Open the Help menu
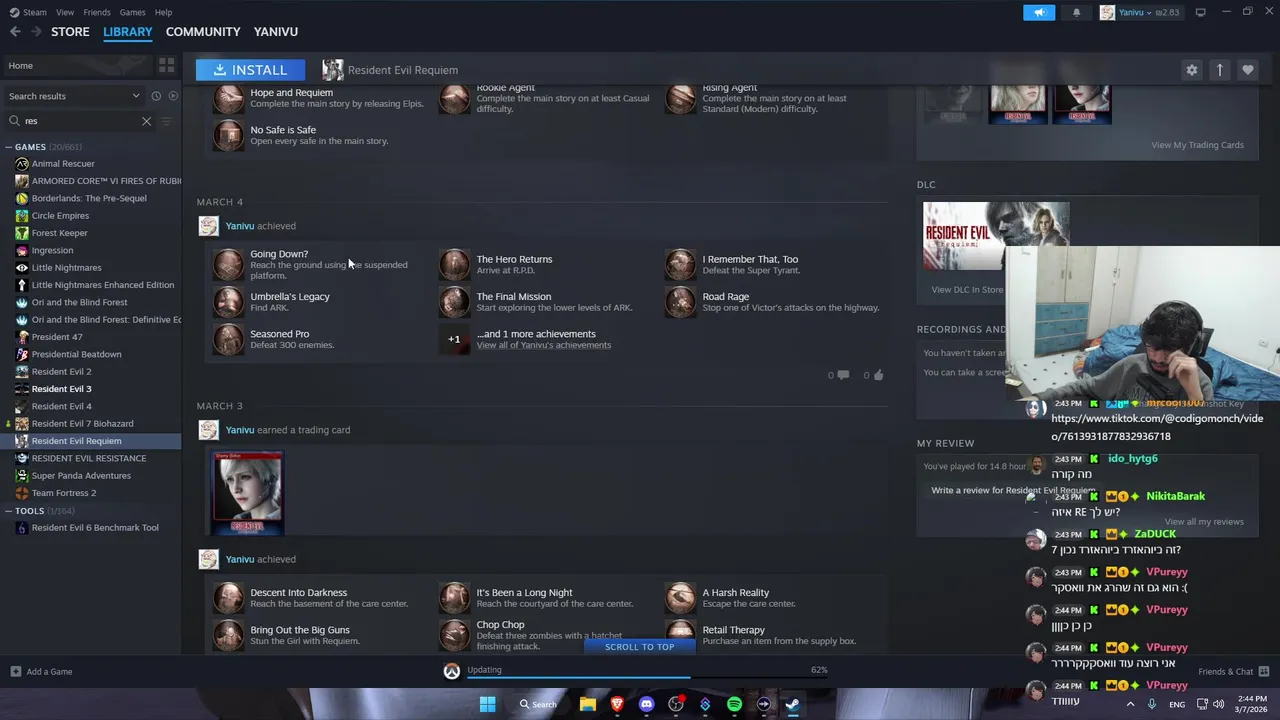 tap(163, 12)
